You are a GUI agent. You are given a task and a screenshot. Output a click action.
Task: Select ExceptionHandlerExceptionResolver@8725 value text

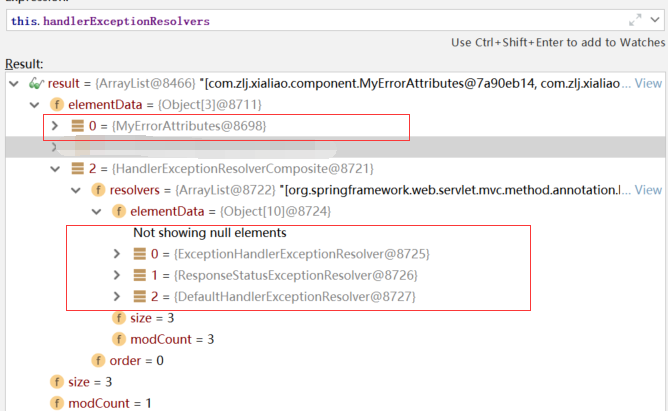[302, 254]
